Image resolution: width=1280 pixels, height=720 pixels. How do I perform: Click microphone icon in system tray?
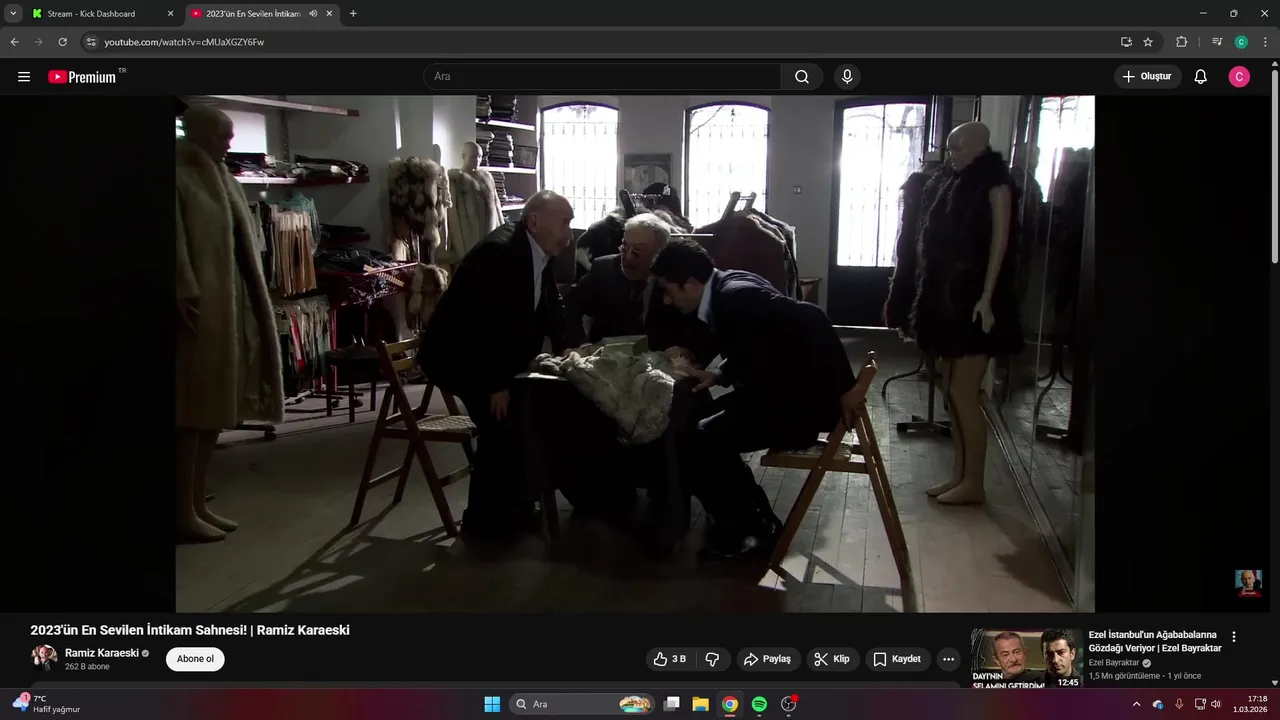(x=1179, y=704)
